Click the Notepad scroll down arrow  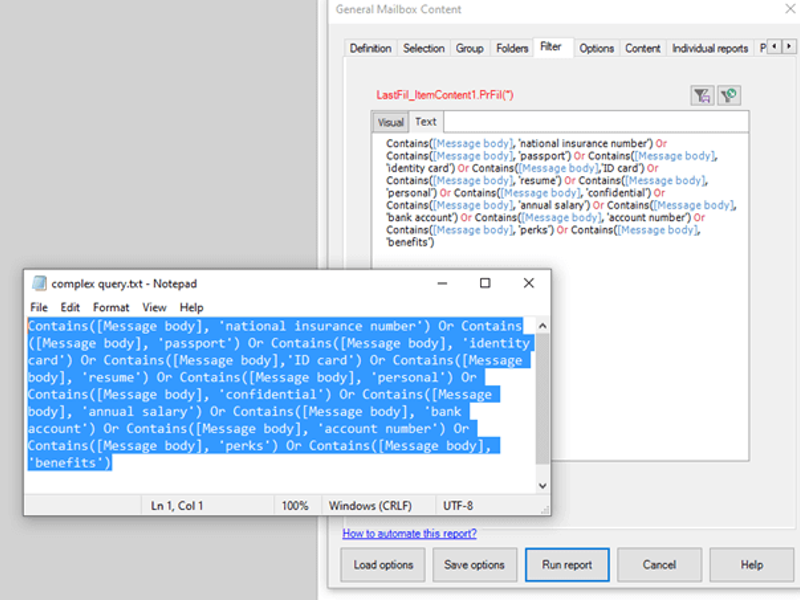543,485
